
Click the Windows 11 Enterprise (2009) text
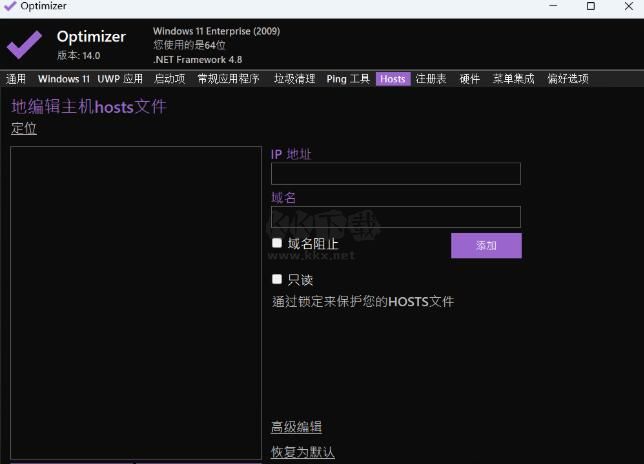click(x=216, y=31)
